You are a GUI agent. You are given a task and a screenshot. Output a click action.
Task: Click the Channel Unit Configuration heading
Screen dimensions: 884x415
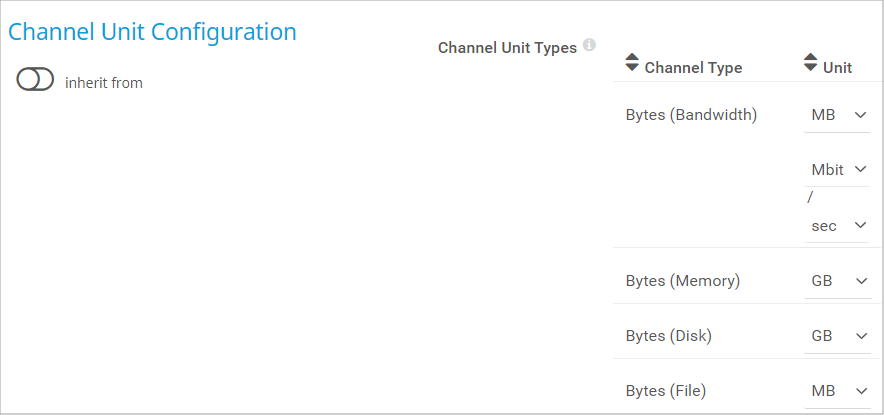pos(152,31)
